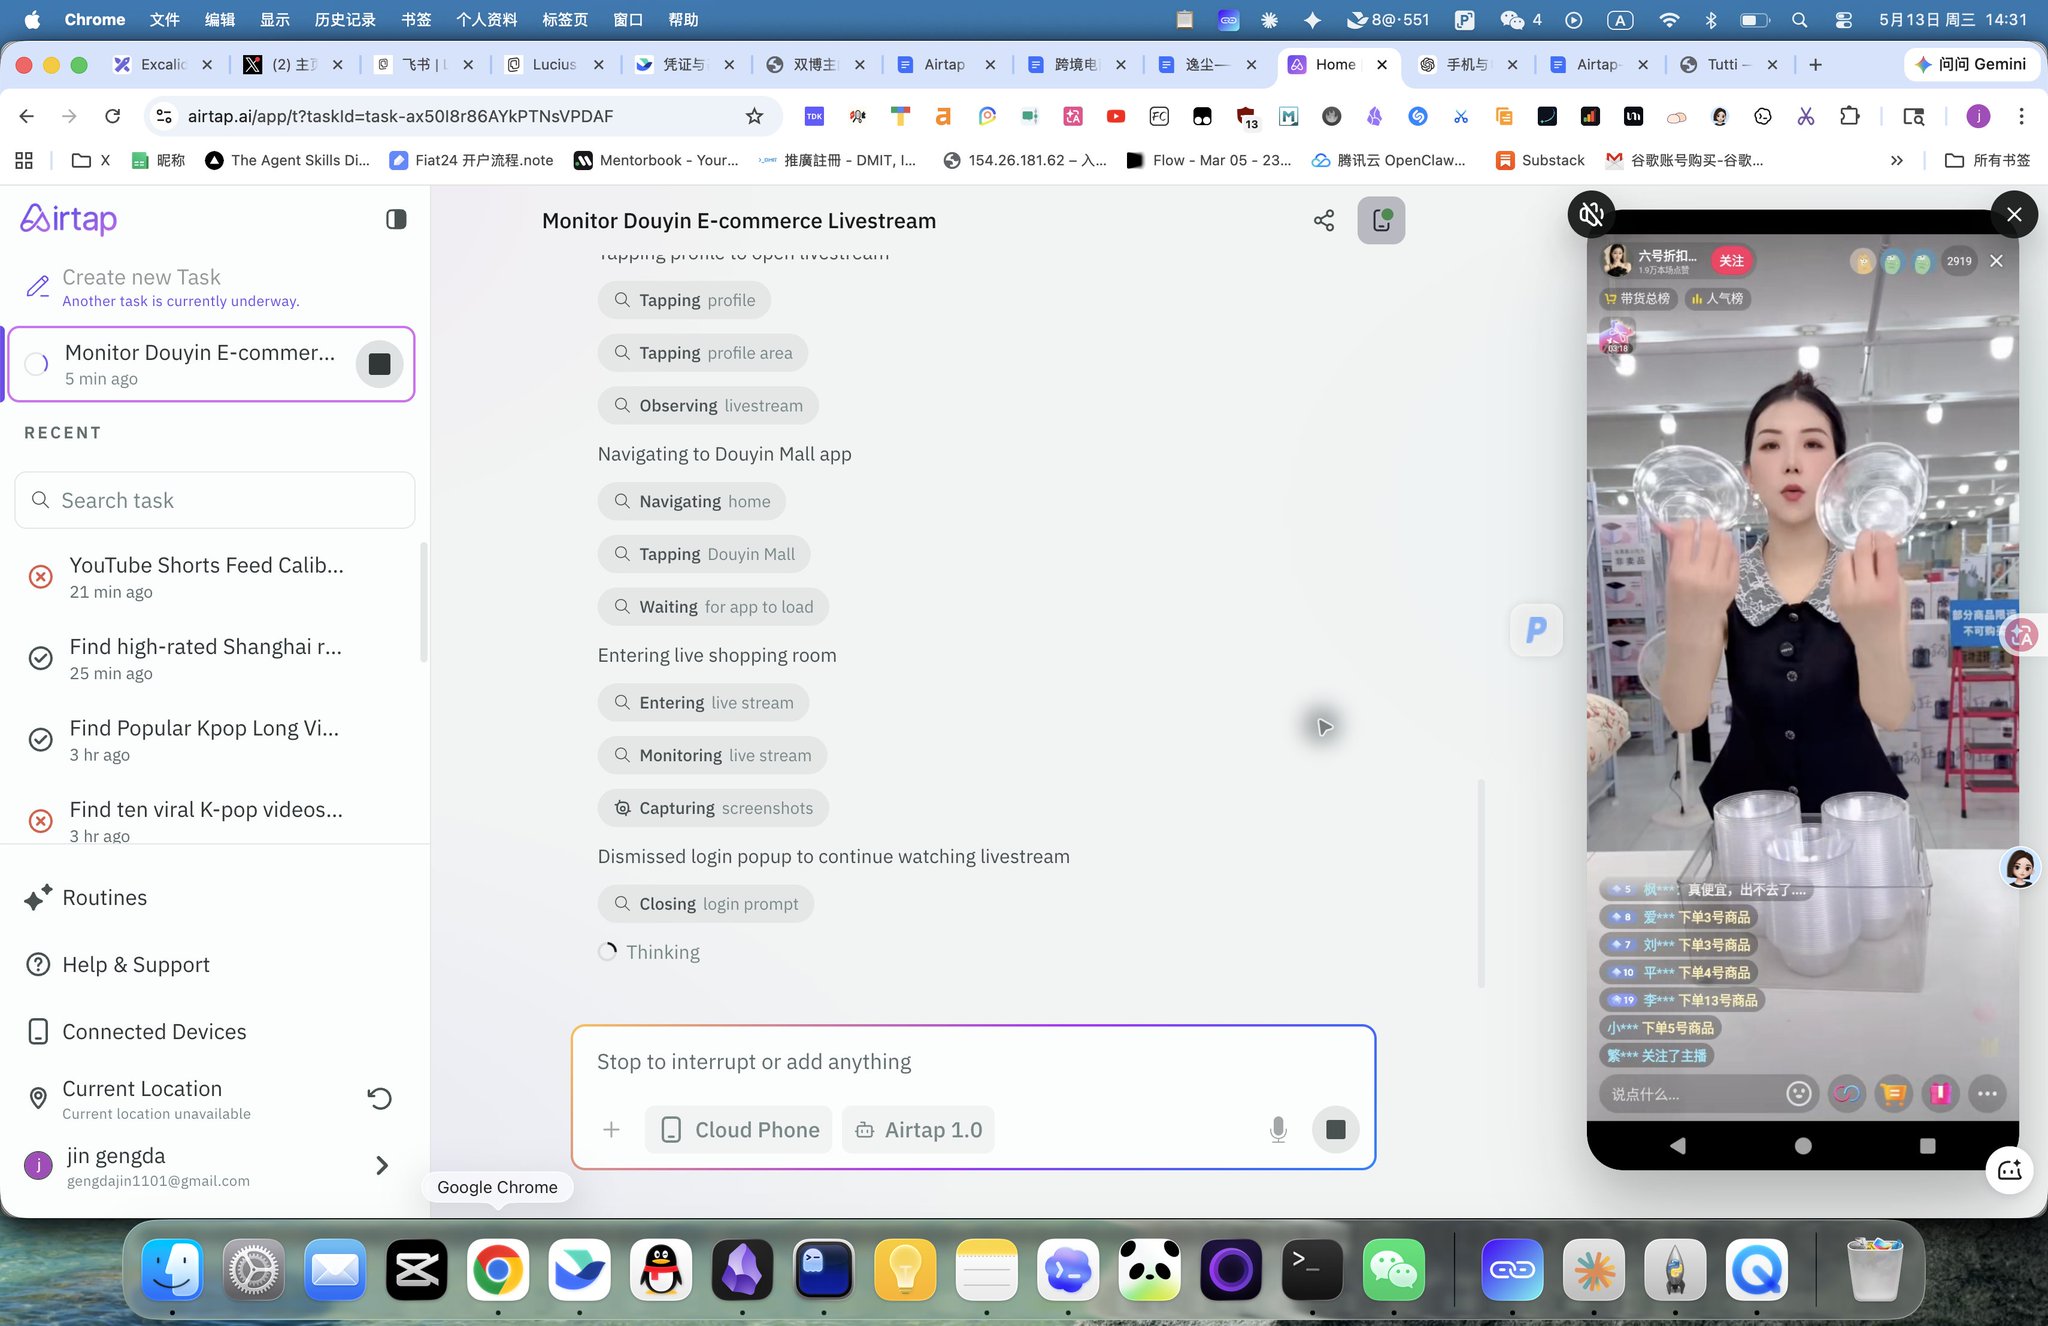Click the Search task field
The image size is (2048, 1326).
click(x=214, y=500)
